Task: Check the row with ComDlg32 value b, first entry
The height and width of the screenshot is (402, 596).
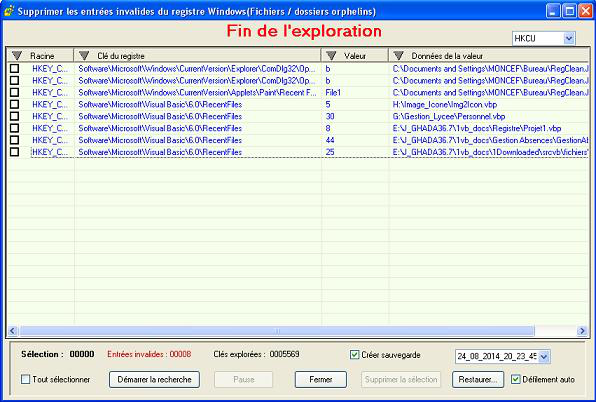Action: coord(14,68)
